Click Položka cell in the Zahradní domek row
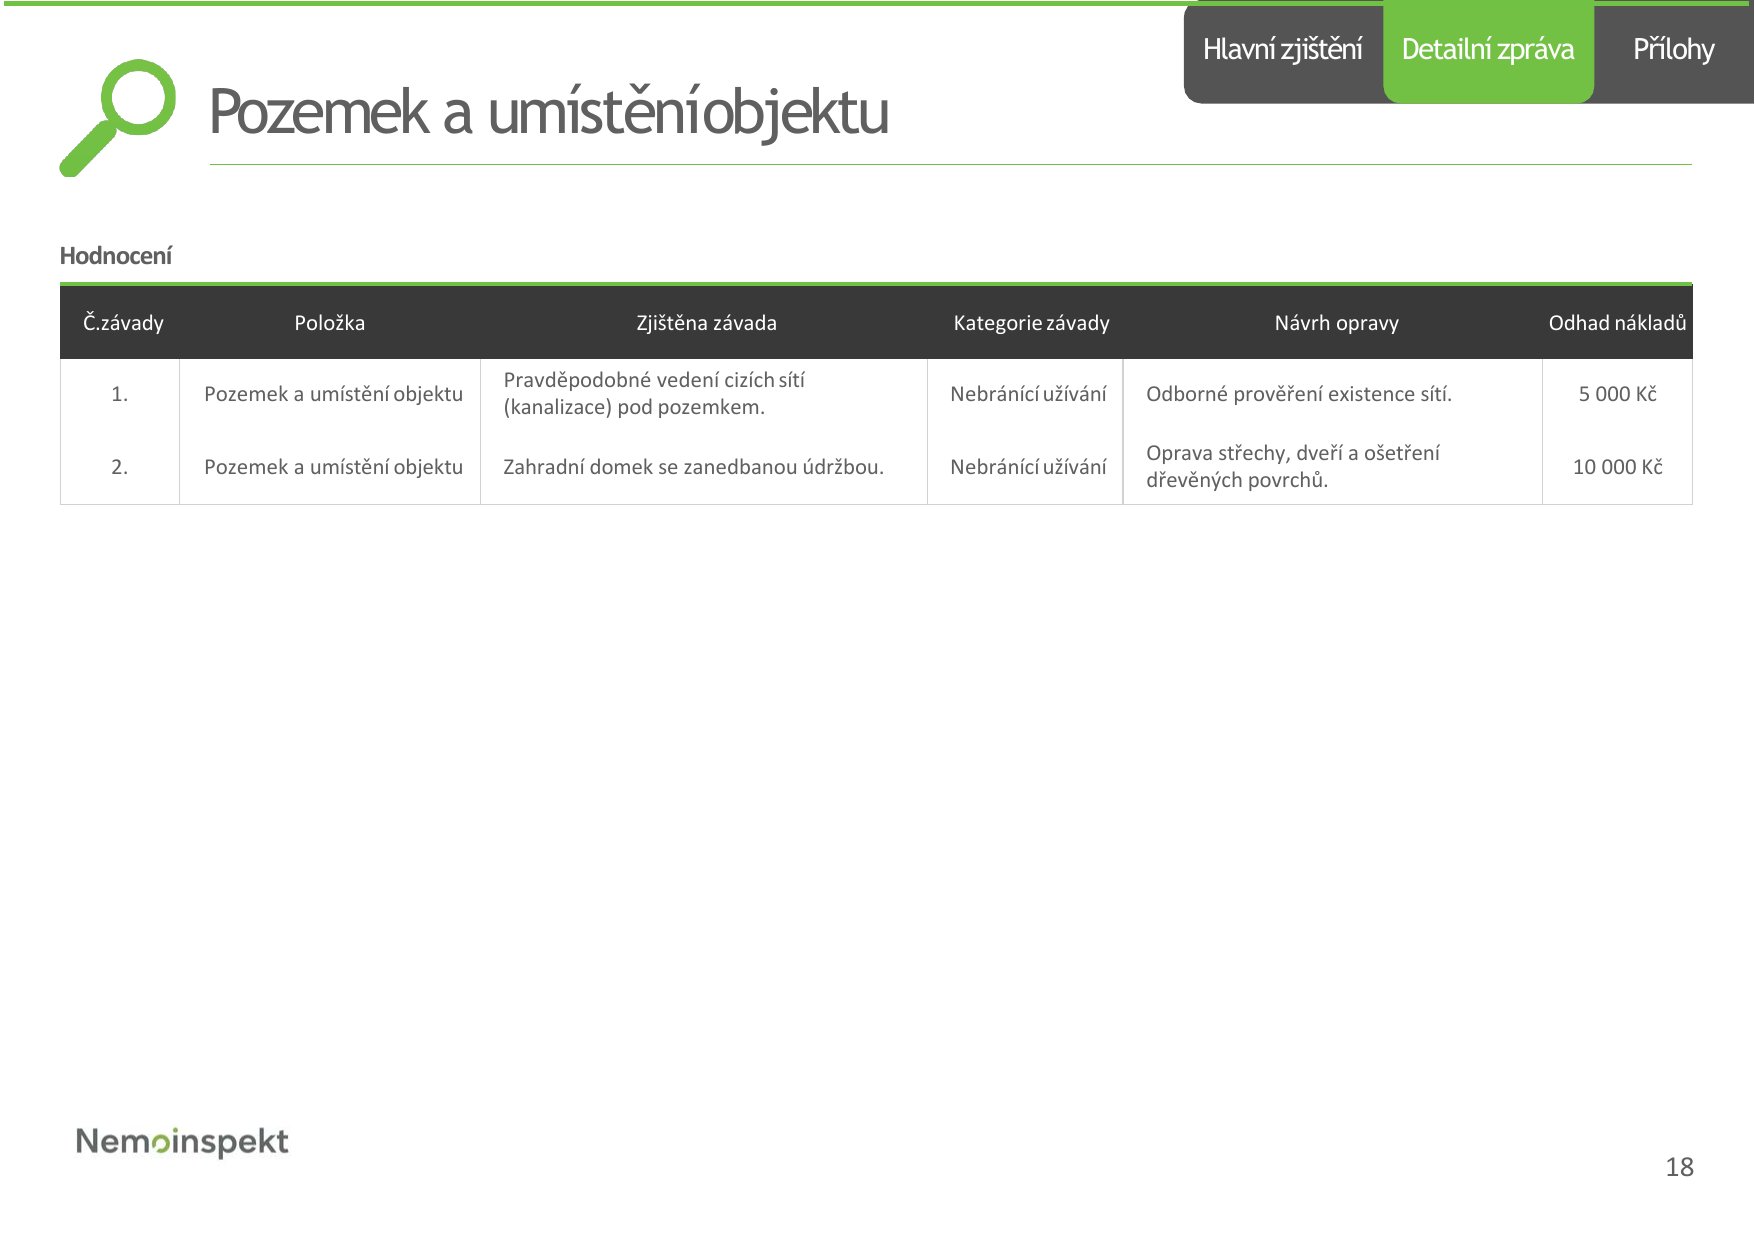Image resolution: width=1755 pixels, height=1242 pixels. 333,467
